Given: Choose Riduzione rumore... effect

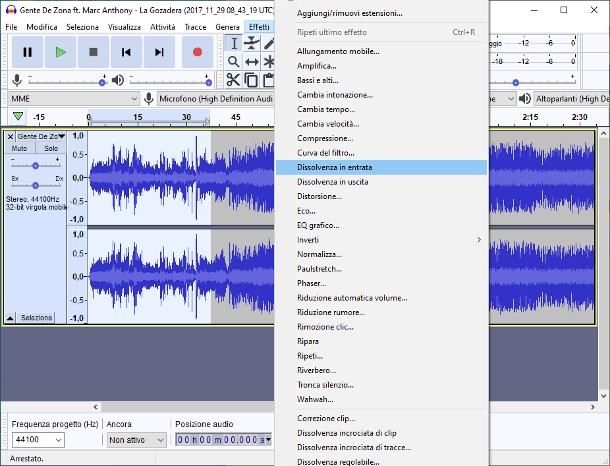Looking at the screenshot, I should pyautogui.click(x=381, y=312).
